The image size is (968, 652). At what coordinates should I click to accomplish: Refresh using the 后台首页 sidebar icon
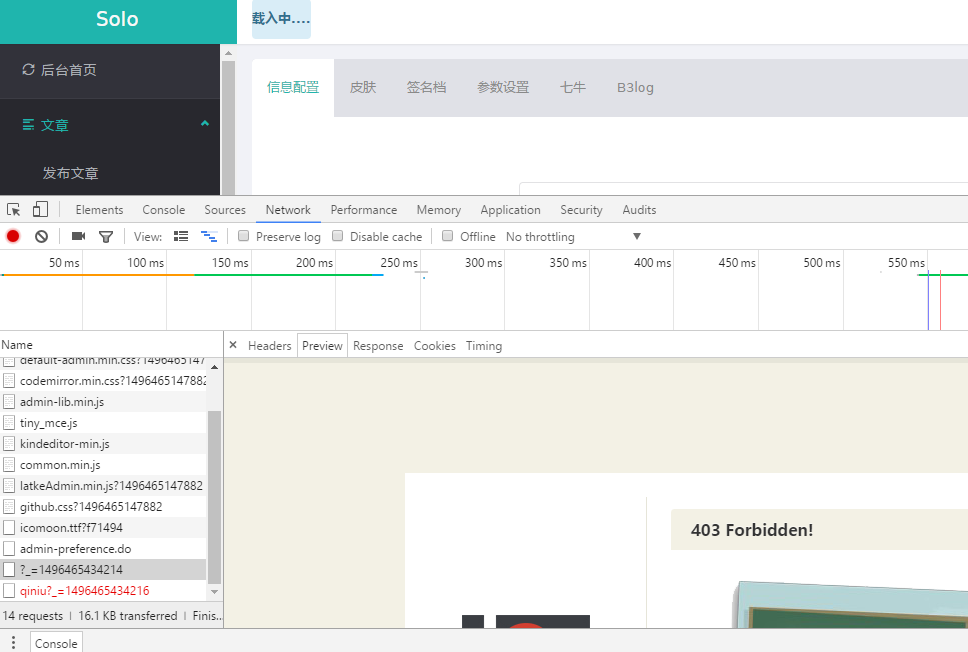(28, 70)
